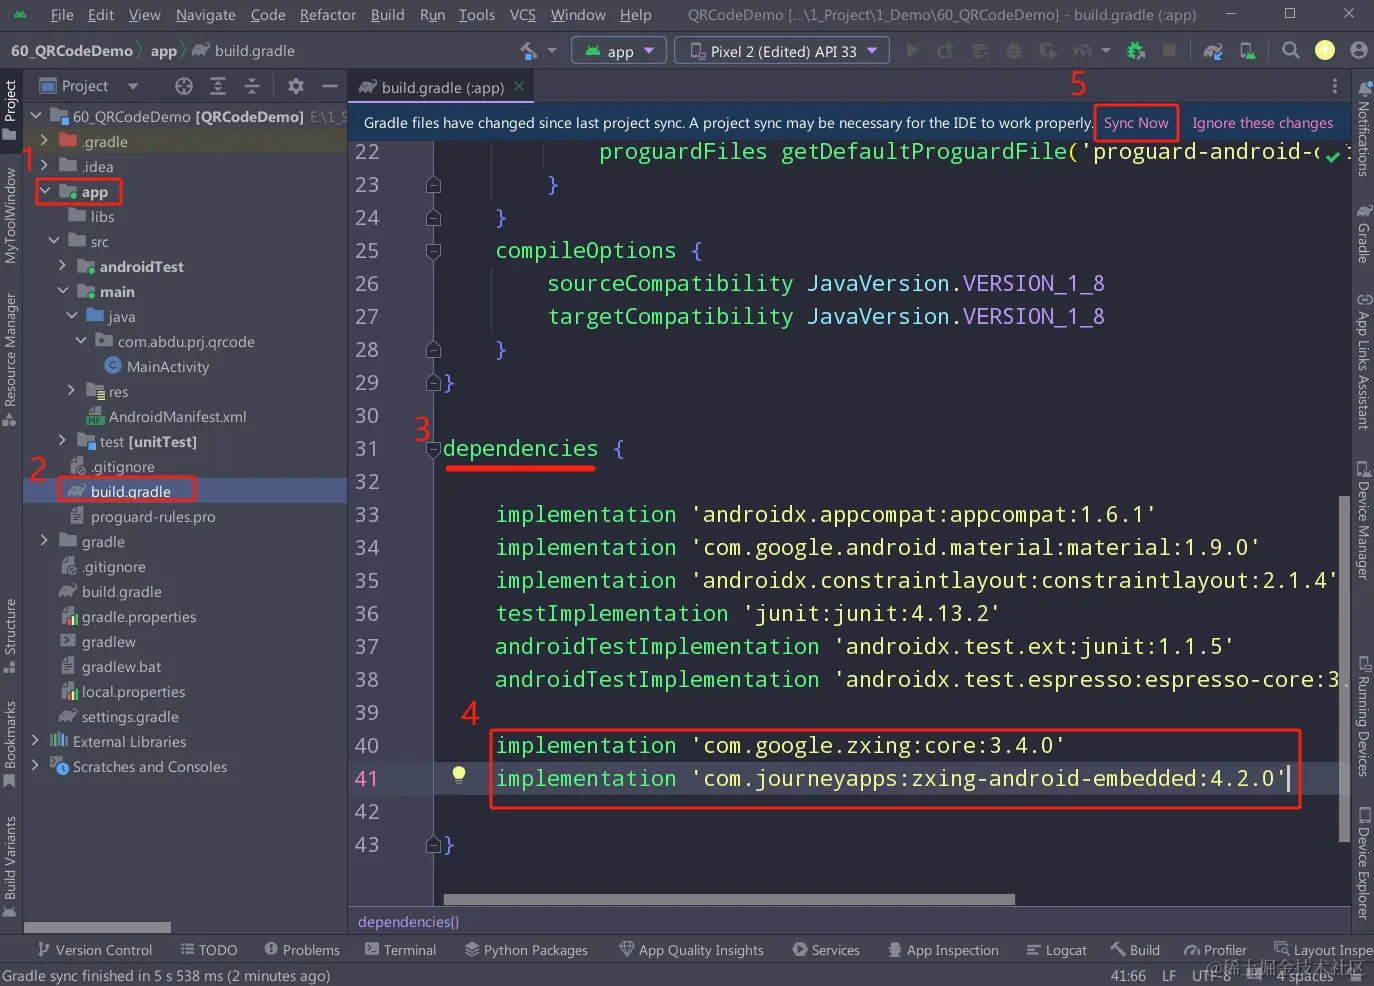
Task: Click the Build hammer icon in toolbar
Action: coord(529,51)
